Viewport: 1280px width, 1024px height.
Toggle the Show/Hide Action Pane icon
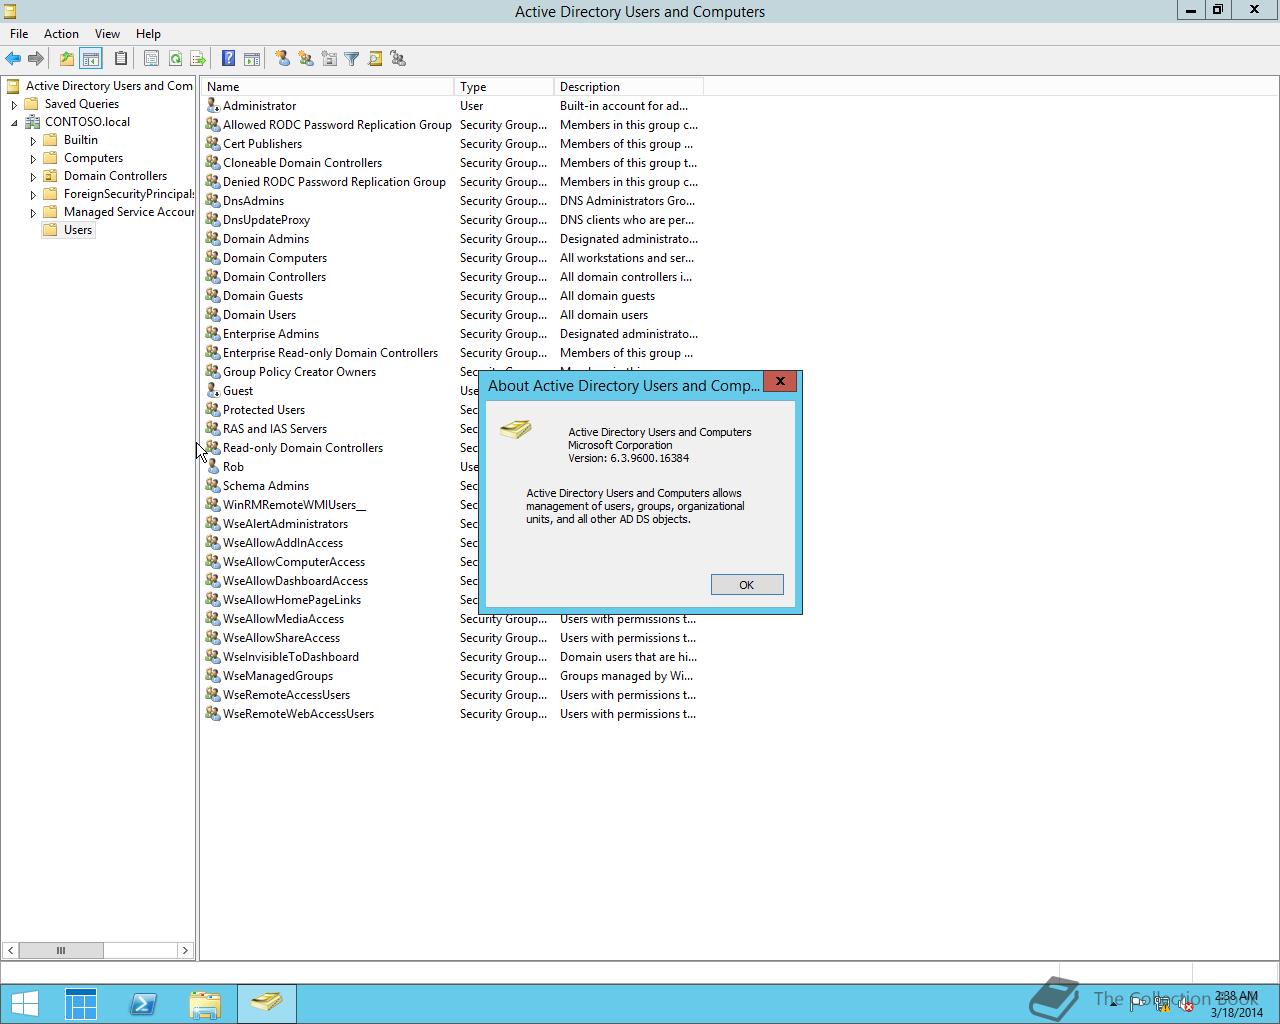coord(252,59)
